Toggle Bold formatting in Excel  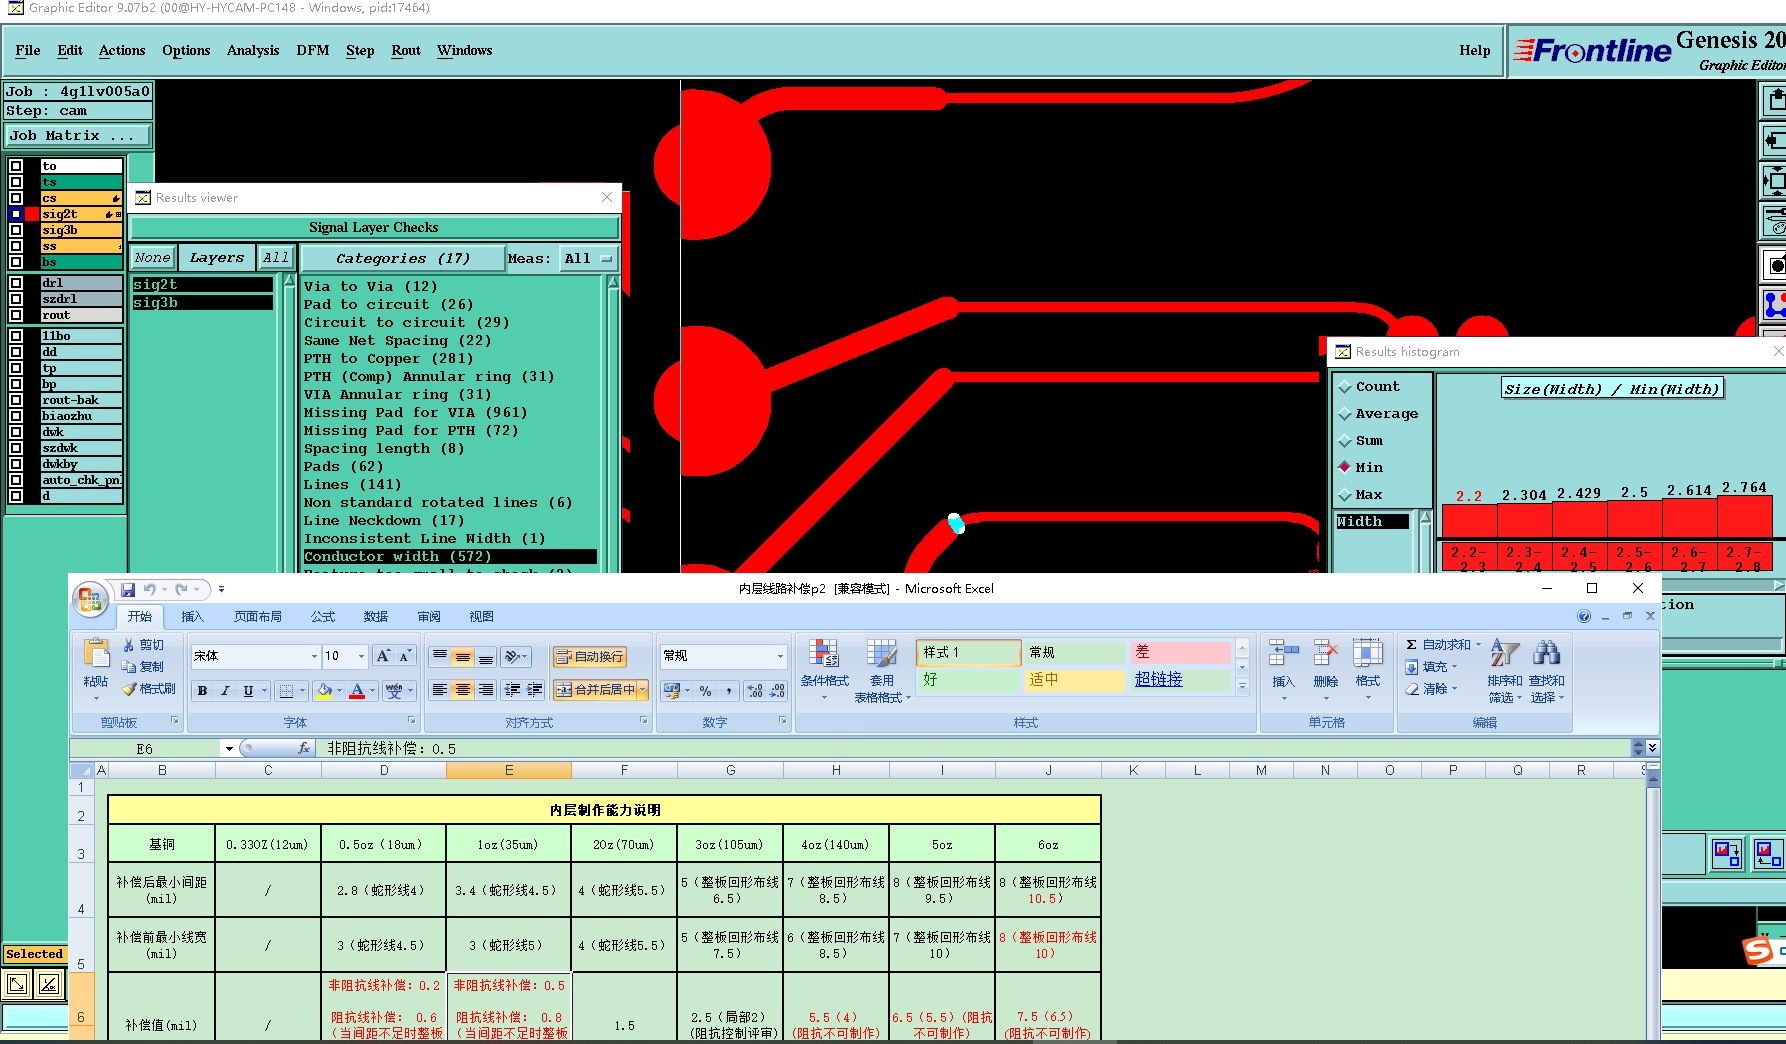tap(203, 691)
